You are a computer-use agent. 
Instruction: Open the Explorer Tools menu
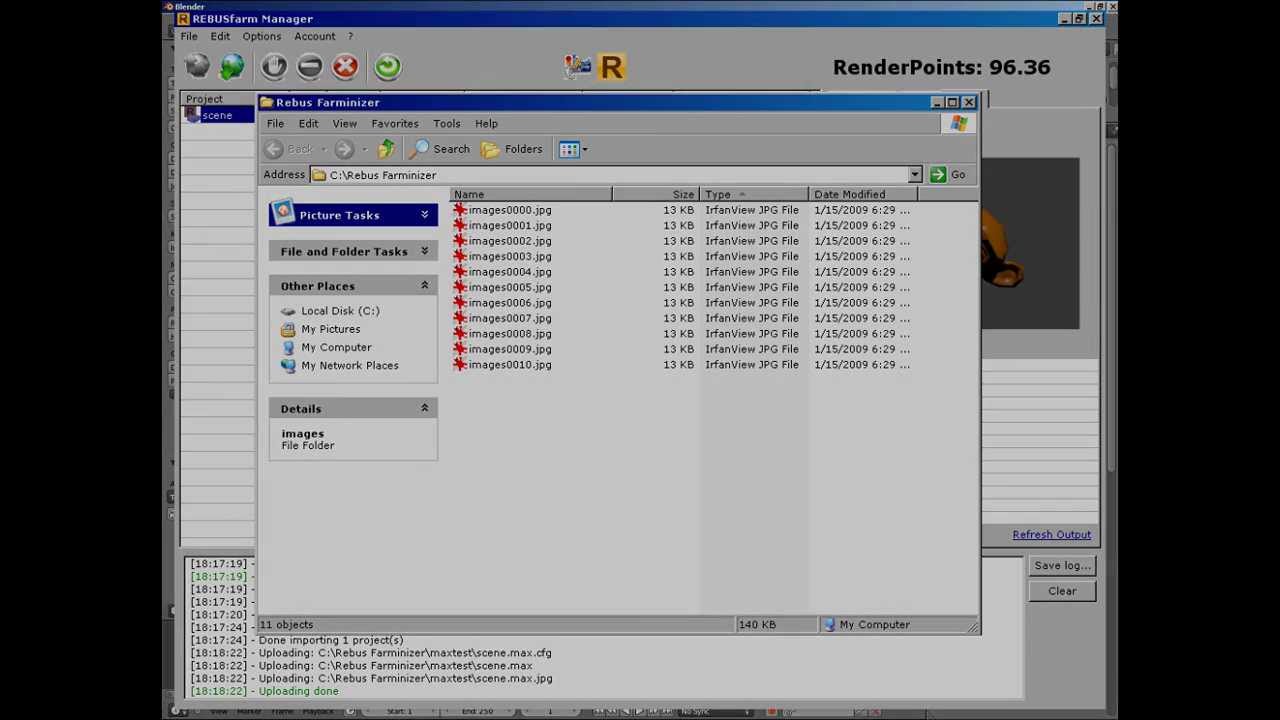pyautogui.click(x=447, y=124)
